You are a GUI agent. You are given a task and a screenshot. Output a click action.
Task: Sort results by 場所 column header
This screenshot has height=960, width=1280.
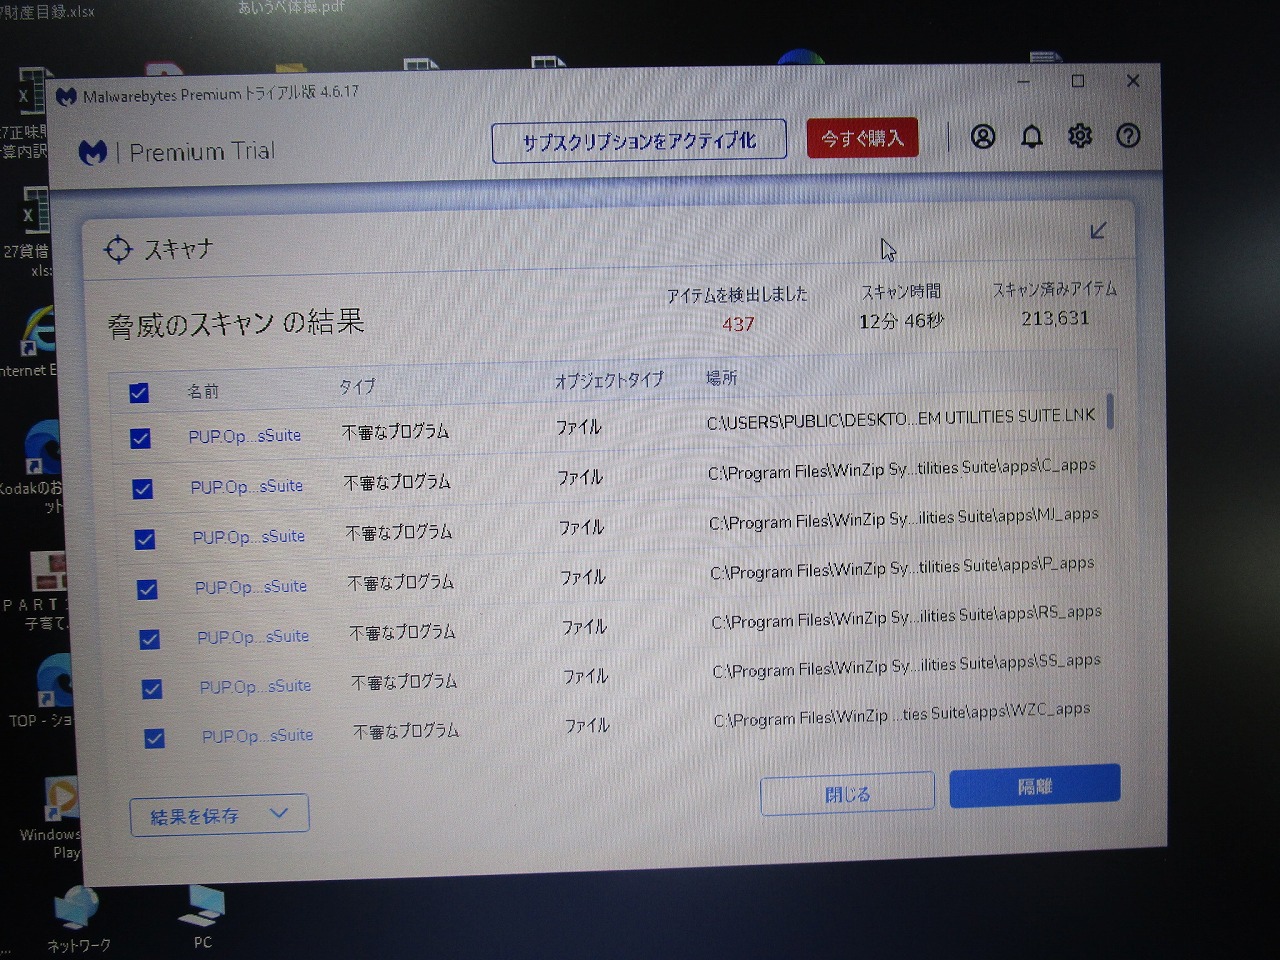721,378
